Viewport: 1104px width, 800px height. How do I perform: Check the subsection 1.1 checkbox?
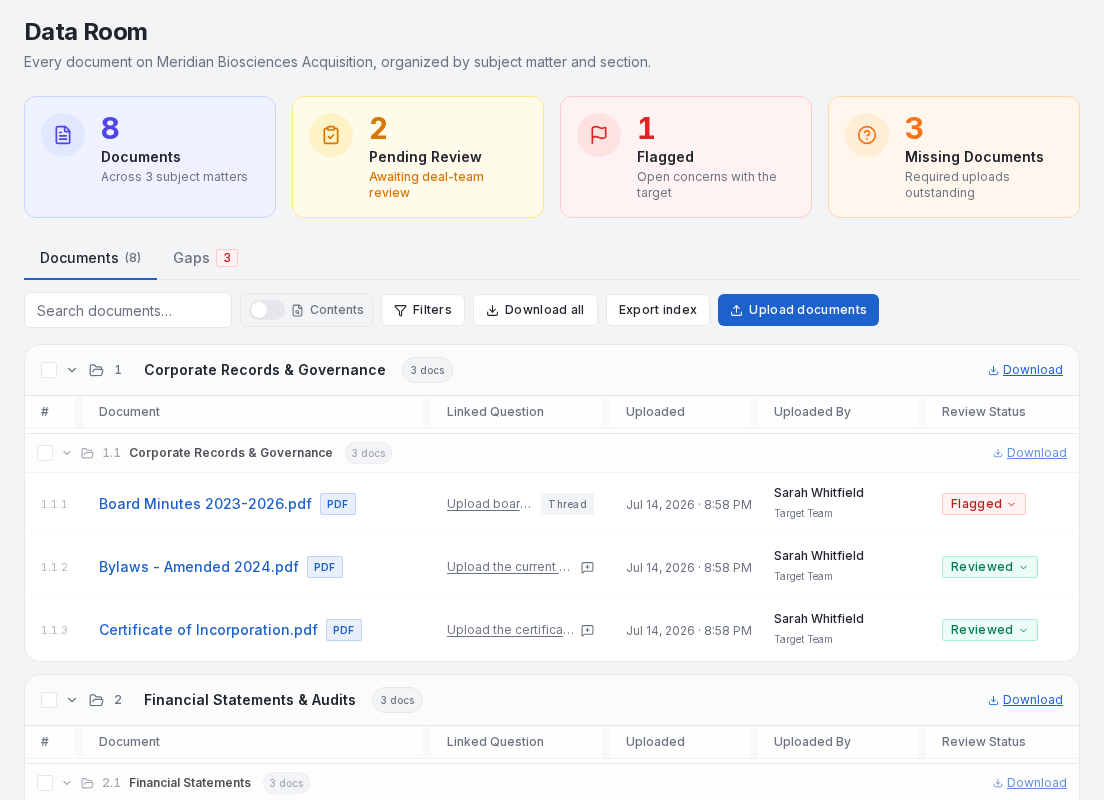pos(45,453)
